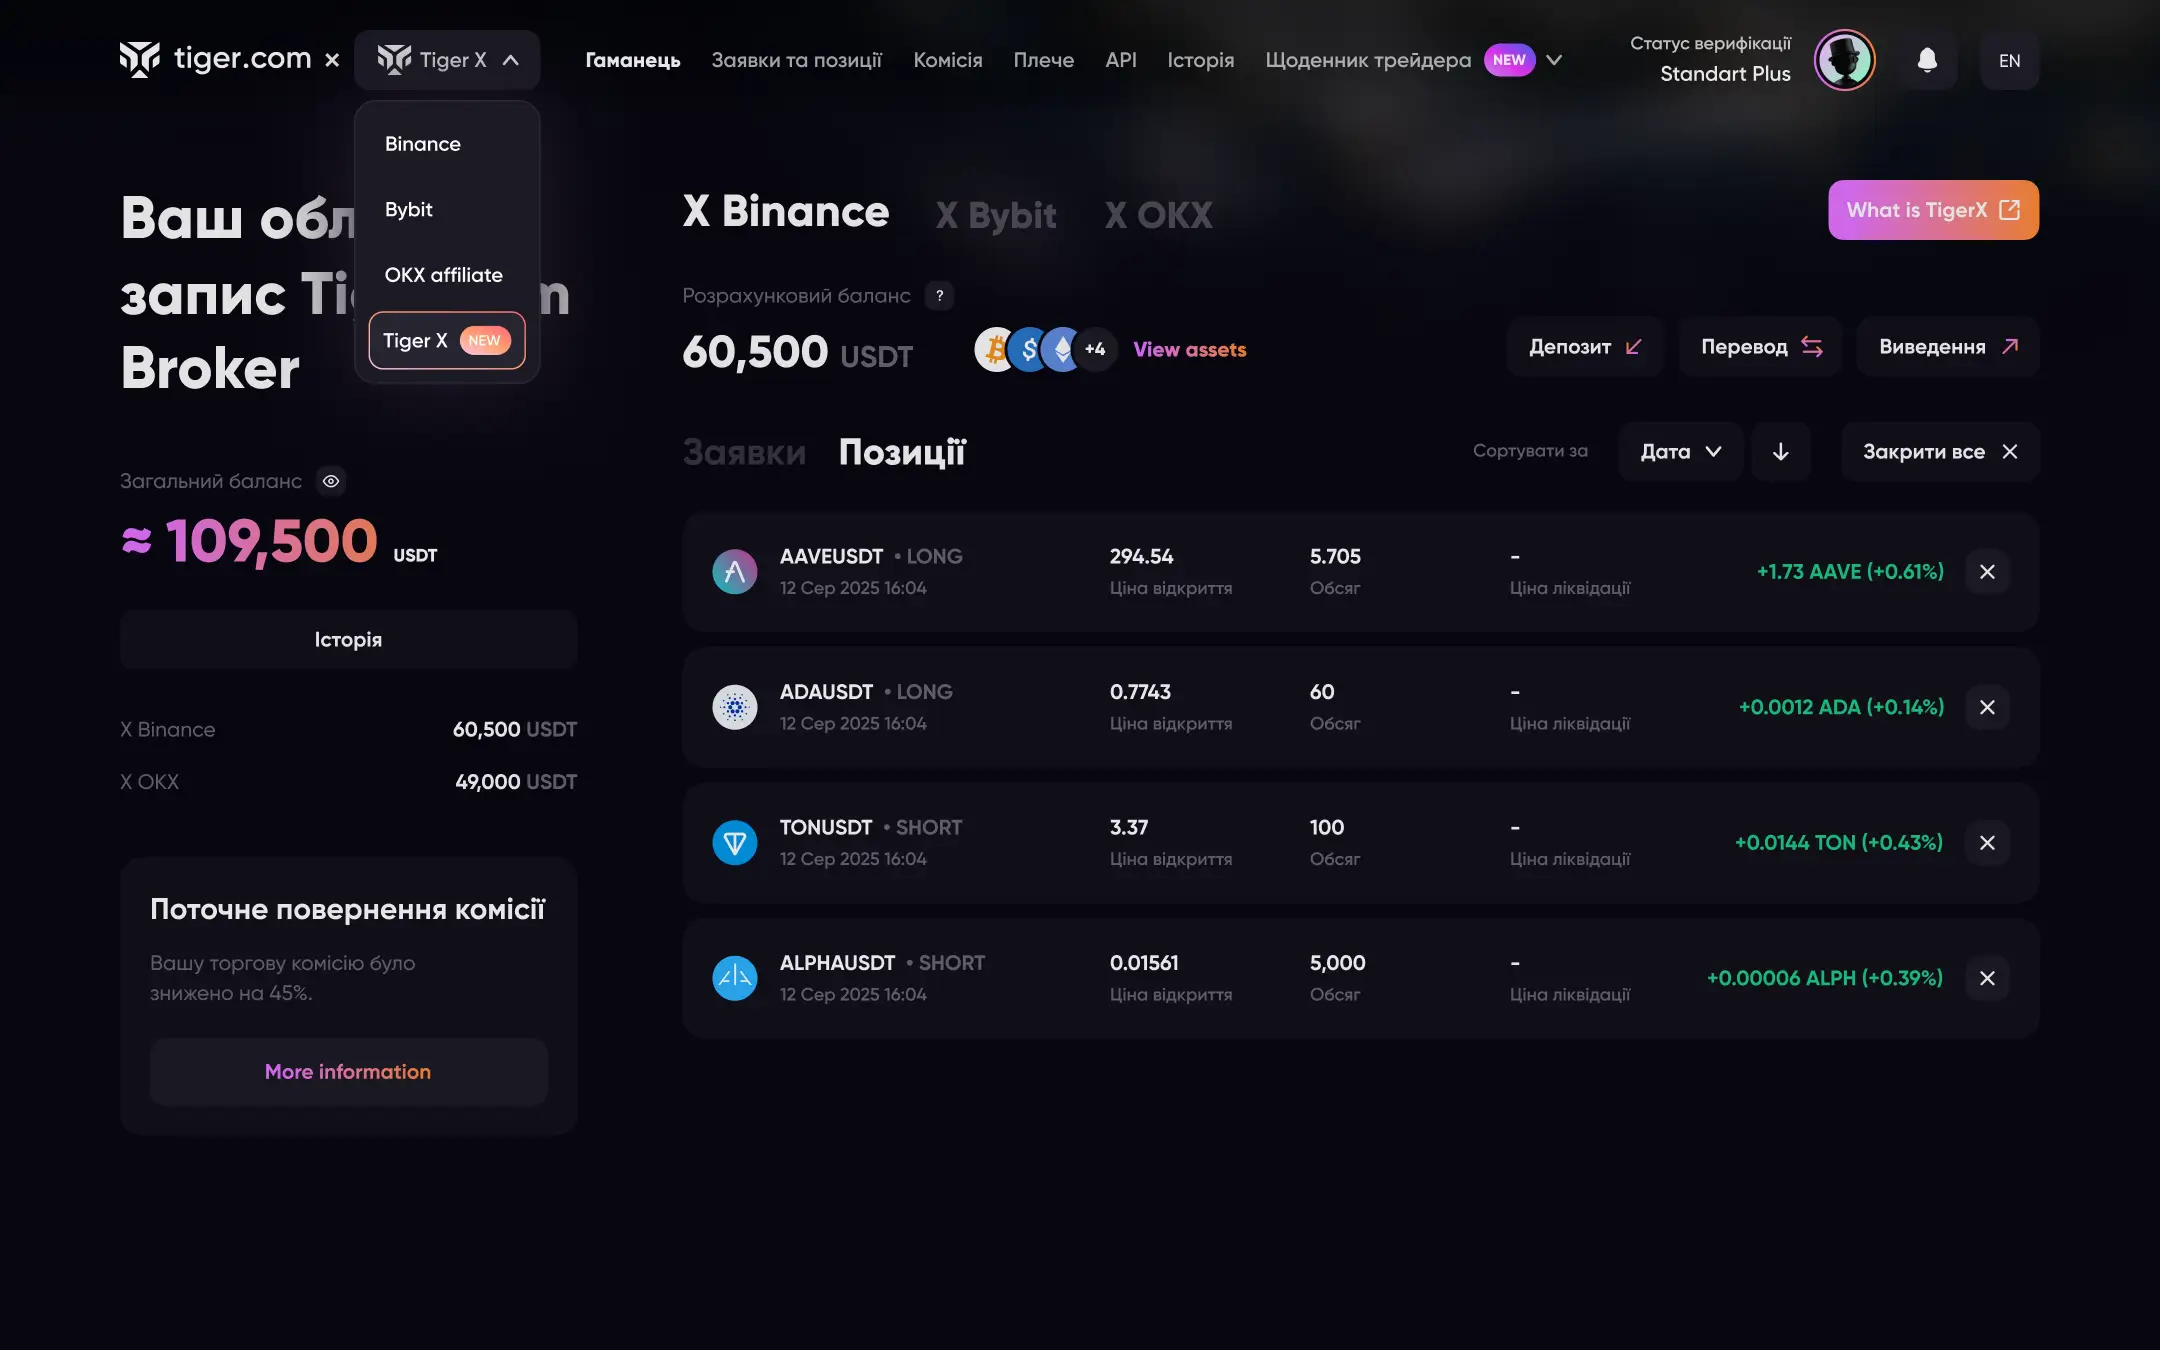The image size is (2160, 1350).
Task: Switch to the X OKX tab
Action: coord(1158,215)
